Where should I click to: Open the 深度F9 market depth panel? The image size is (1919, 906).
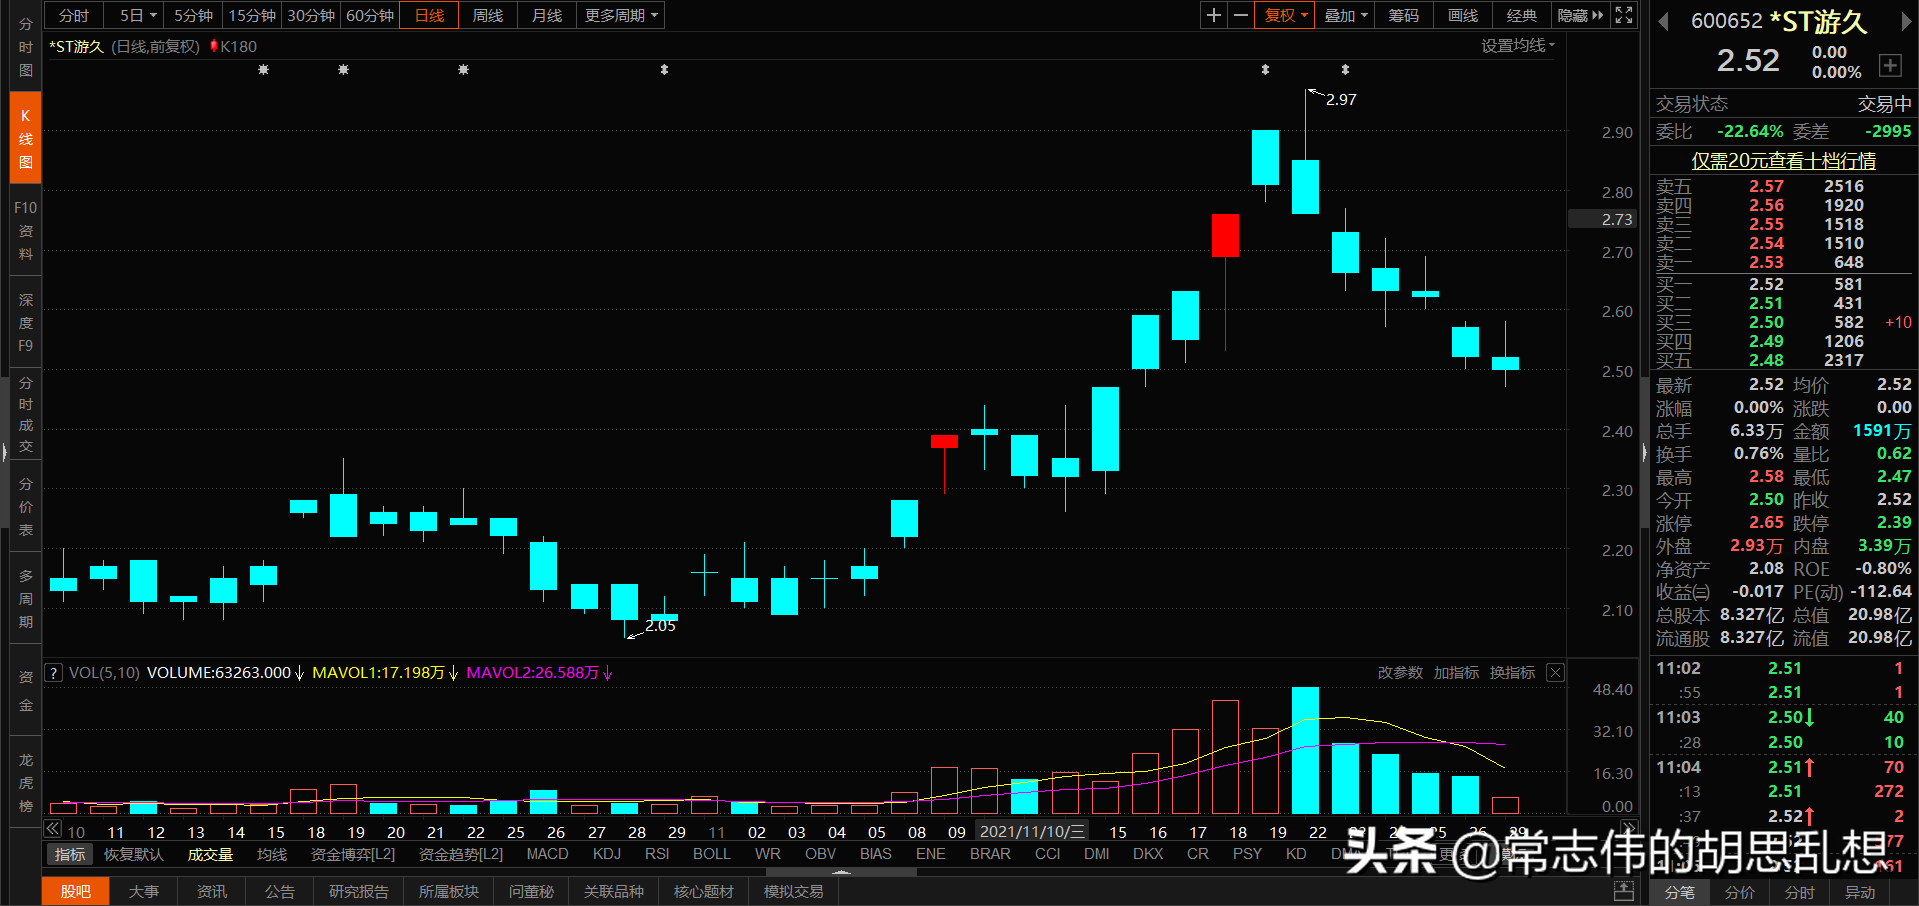(25, 322)
